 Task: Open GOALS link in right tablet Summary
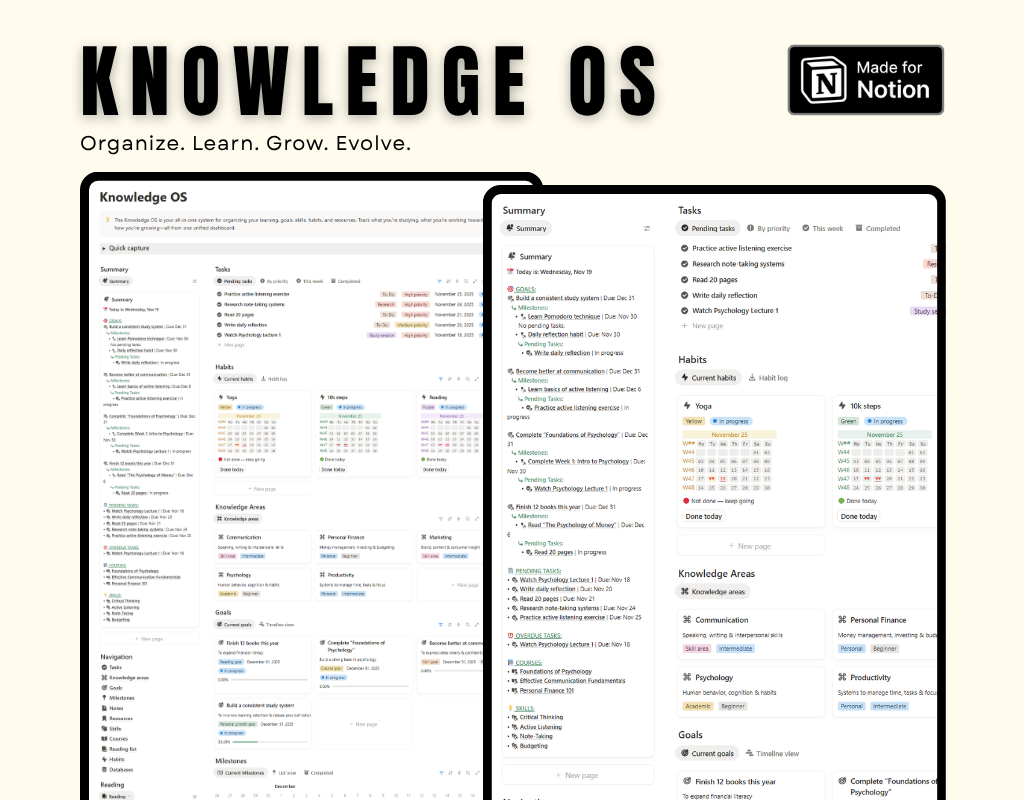tap(526, 289)
